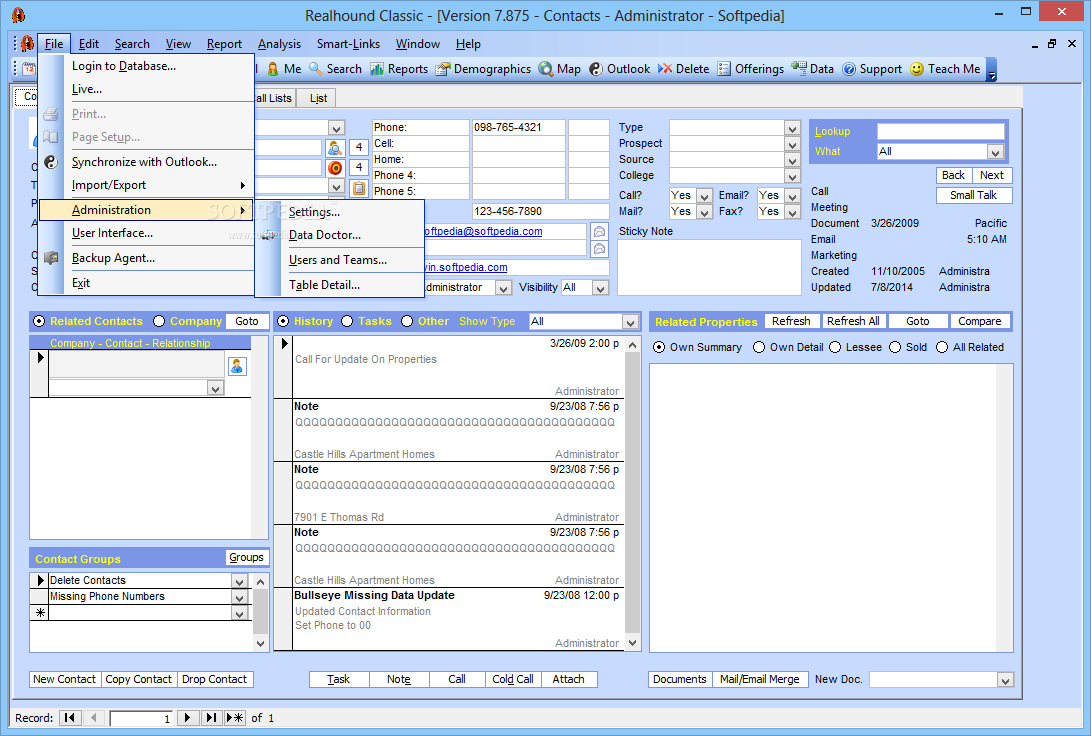
Task: Click the Small Talk button
Action: [973, 195]
